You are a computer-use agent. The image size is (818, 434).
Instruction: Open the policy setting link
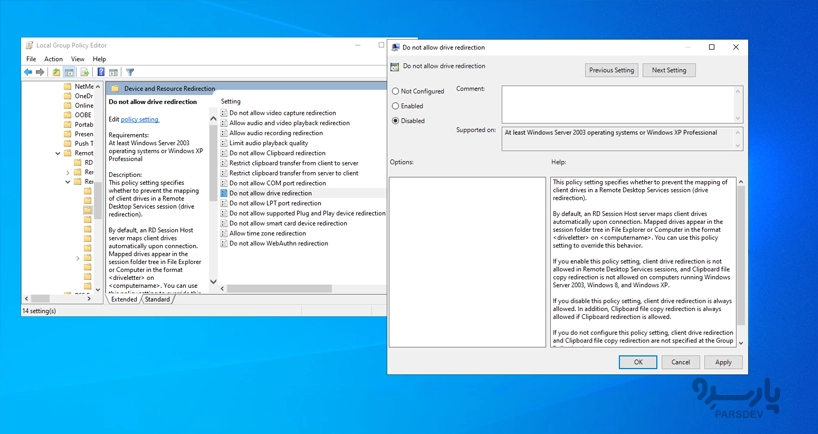[x=140, y=119]
